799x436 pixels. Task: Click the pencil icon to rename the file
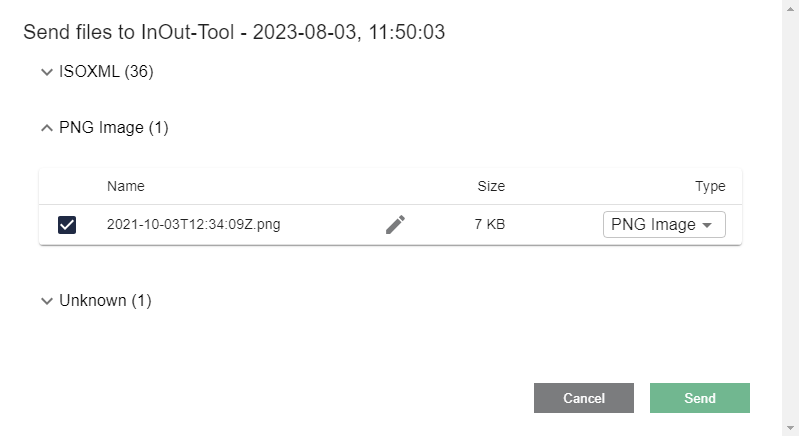tap(395, 225)
